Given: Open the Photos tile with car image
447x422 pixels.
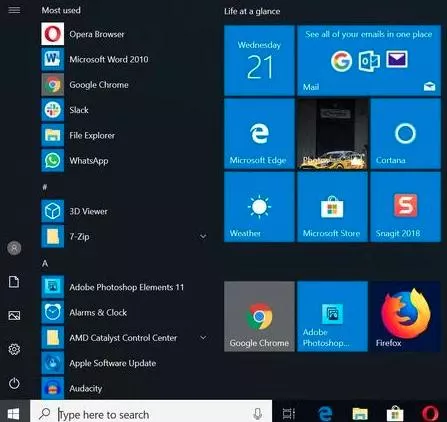Looking at the screenshot, I should 333,134.
